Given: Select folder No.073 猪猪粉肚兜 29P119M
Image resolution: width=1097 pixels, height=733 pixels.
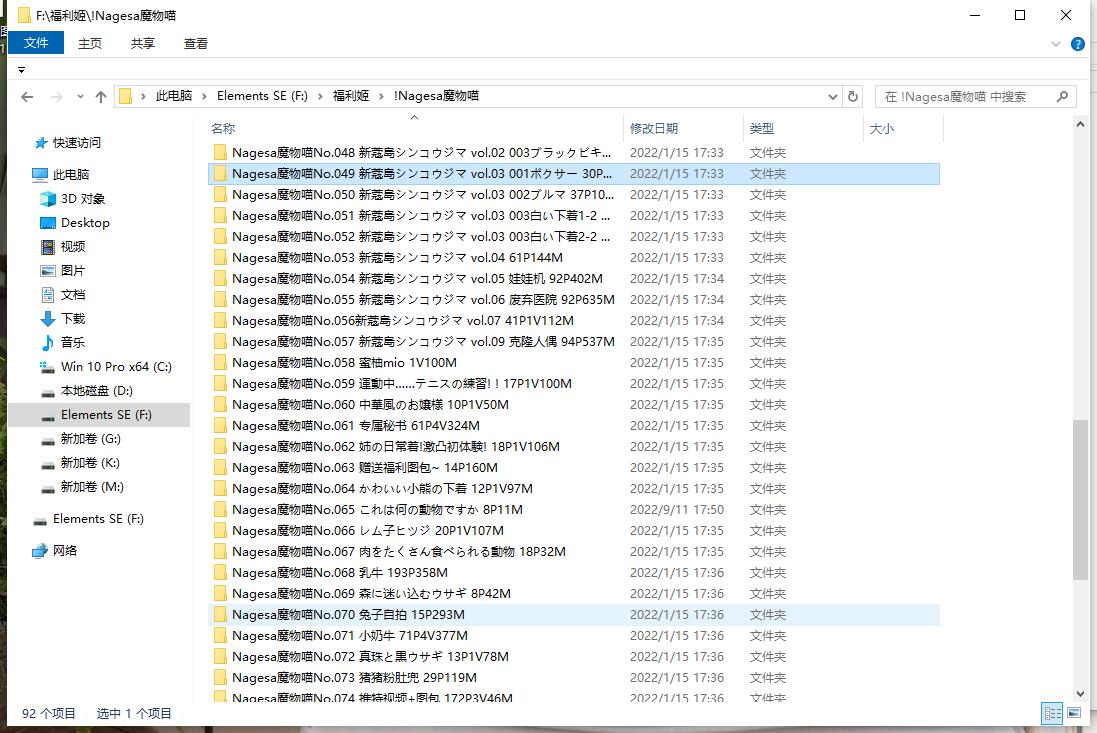Looking at the screenshot, I should click(x=574, y=677).
